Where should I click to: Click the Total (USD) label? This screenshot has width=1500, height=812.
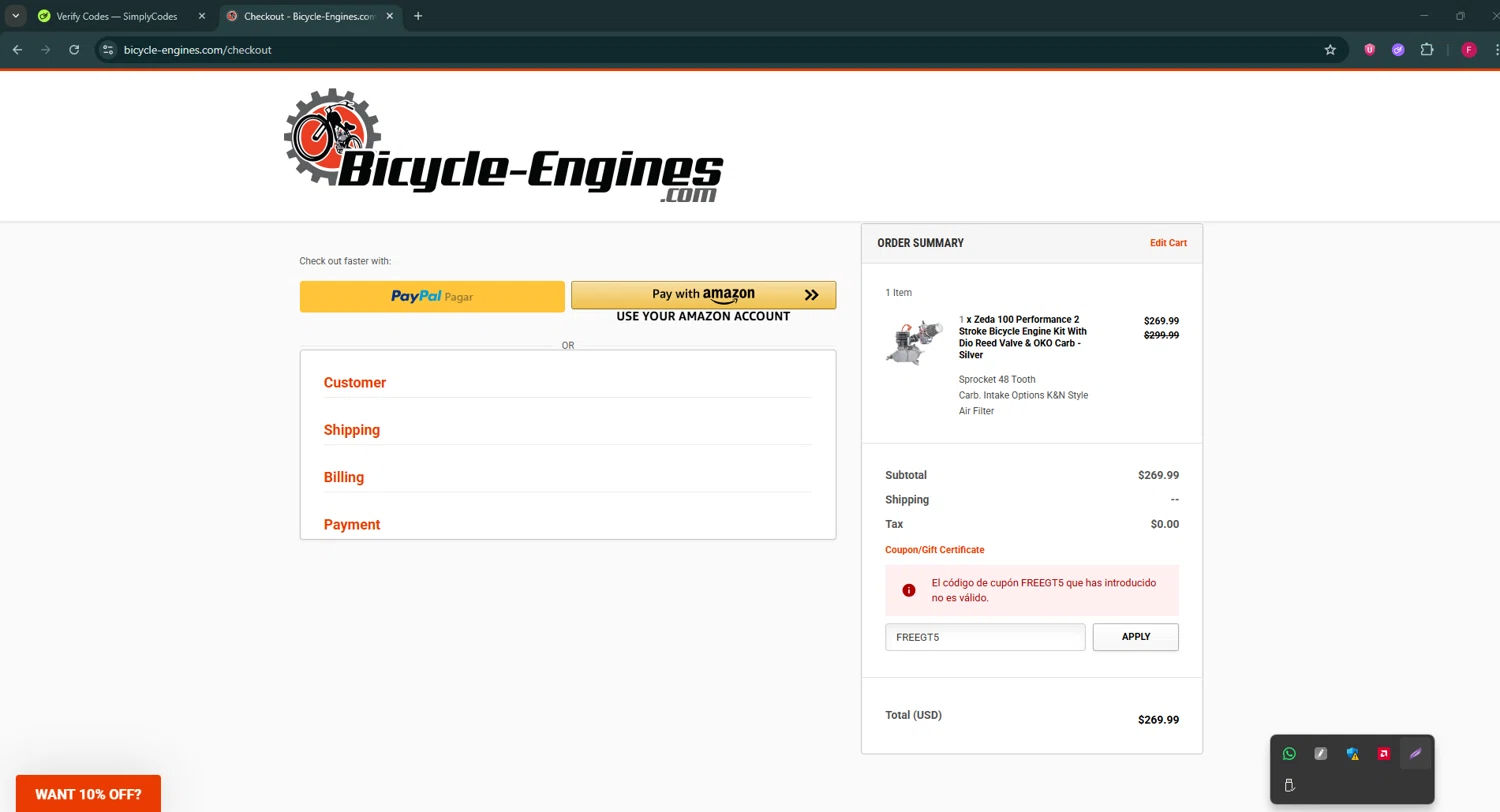(913, 715)
